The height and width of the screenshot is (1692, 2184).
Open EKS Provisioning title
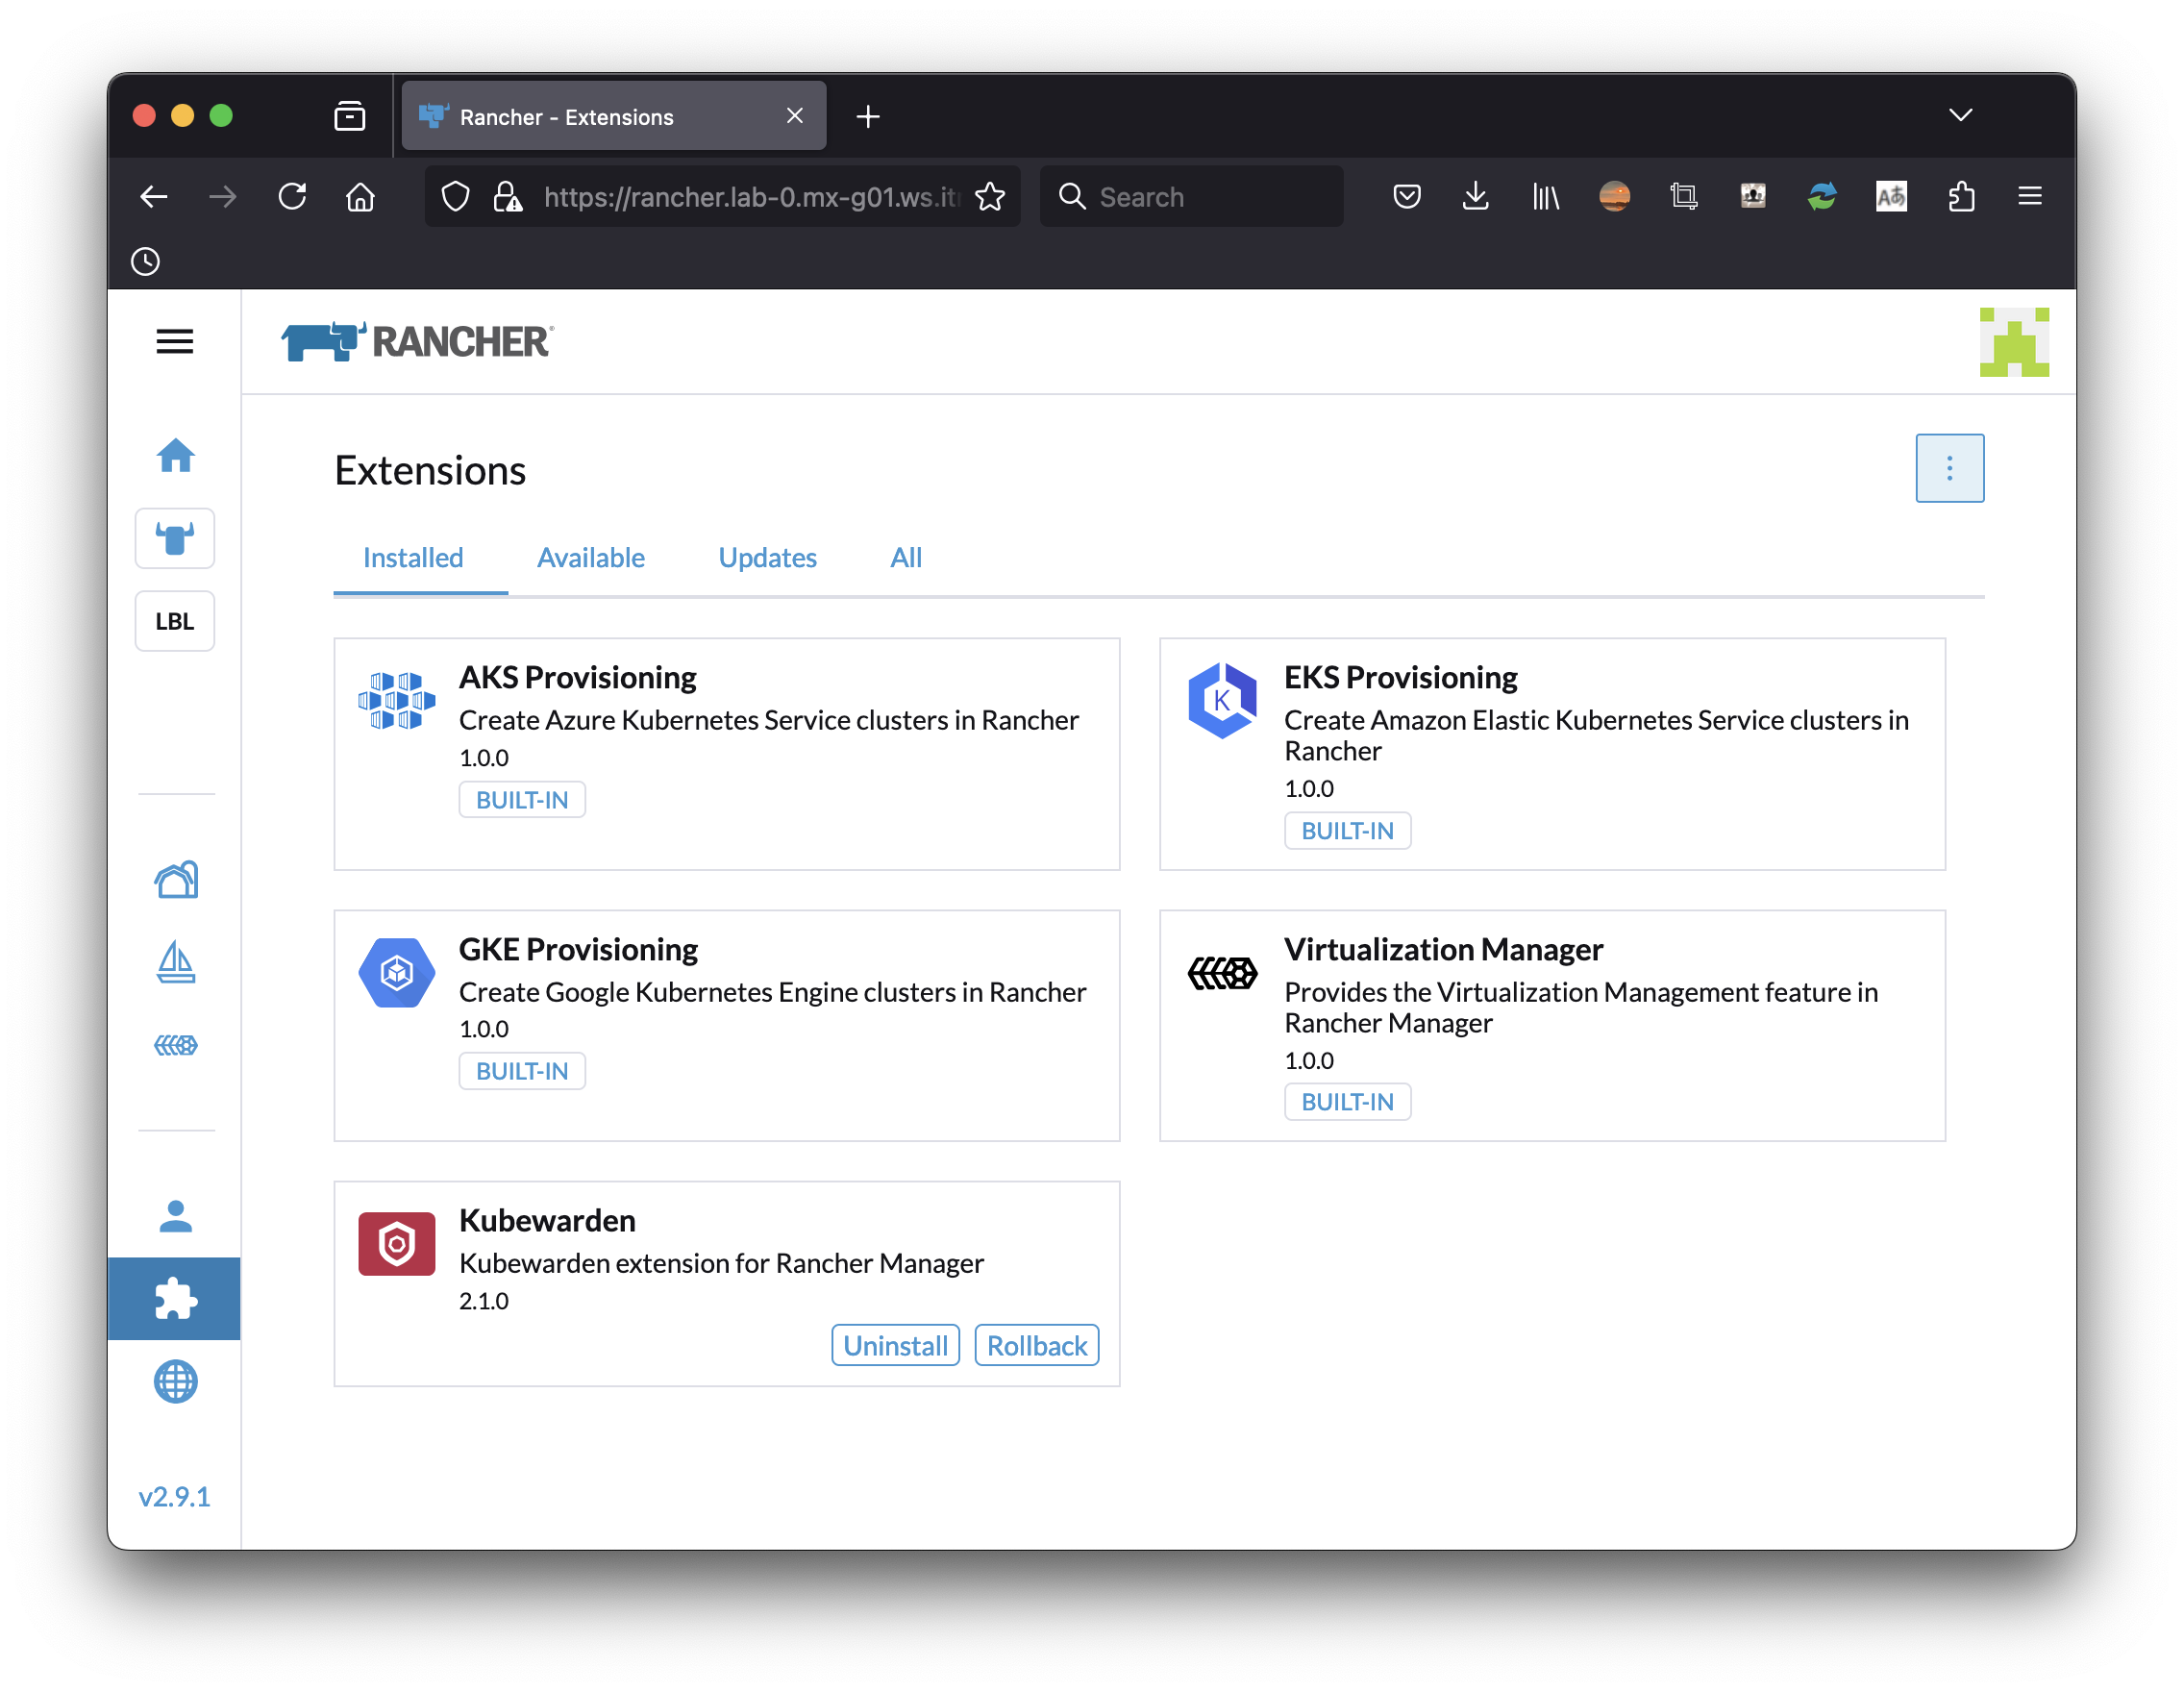(1400, 677)
